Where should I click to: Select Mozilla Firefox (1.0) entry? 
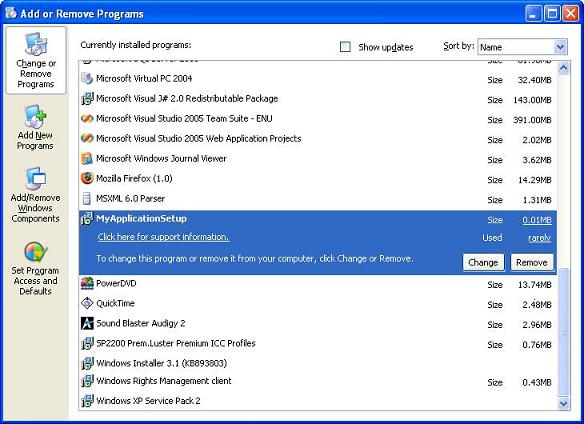tap(318, 178)
